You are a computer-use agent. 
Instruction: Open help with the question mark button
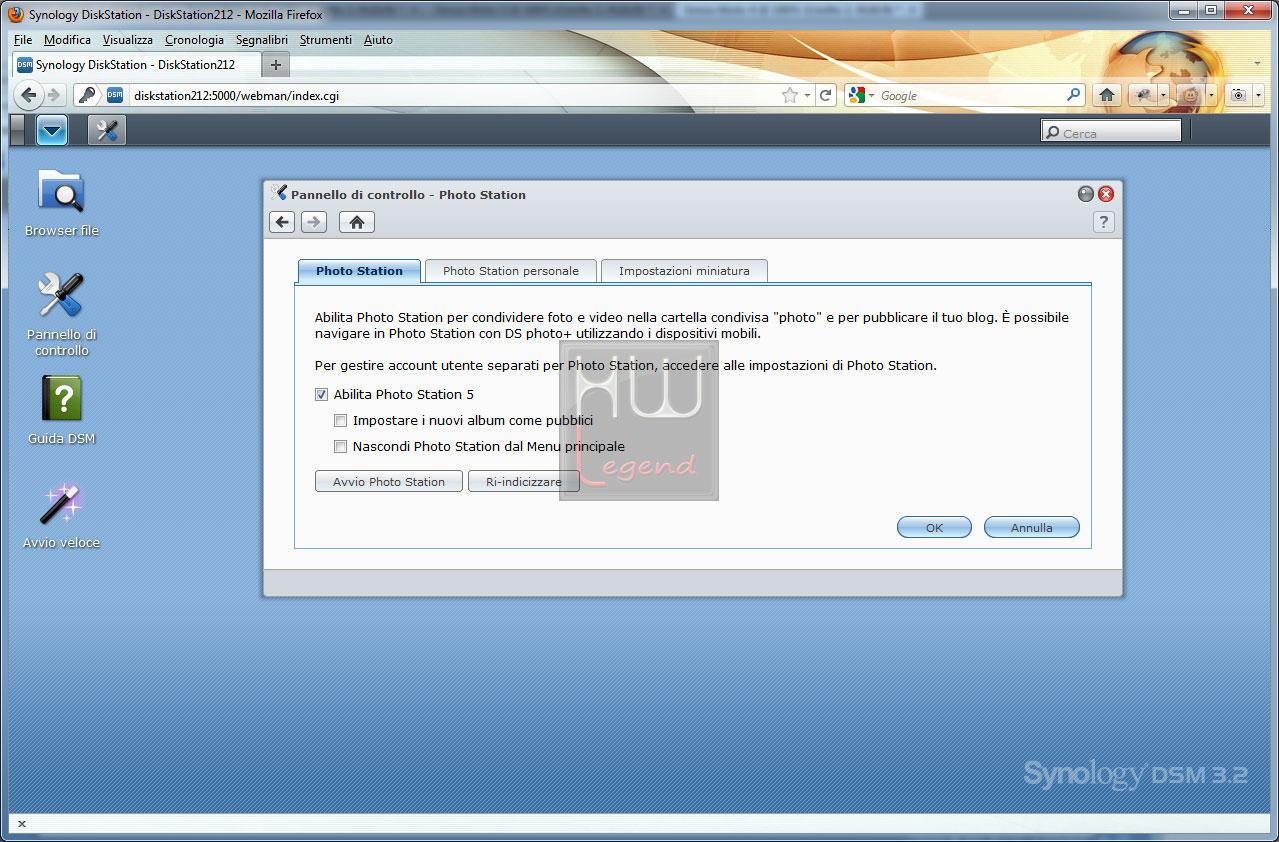[x=1103, y=222]
